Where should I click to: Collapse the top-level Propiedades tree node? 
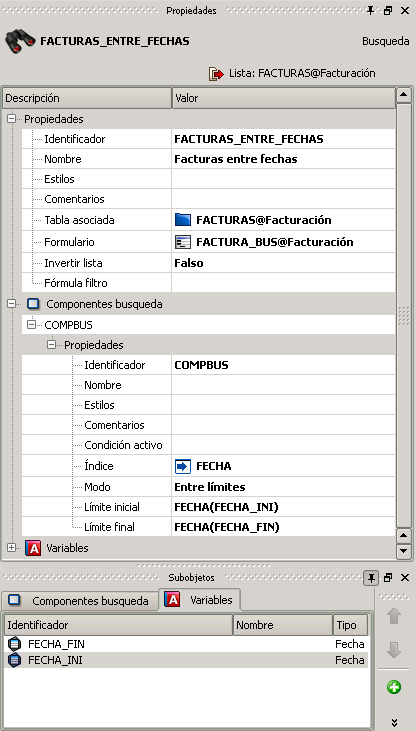click(12, 119)
